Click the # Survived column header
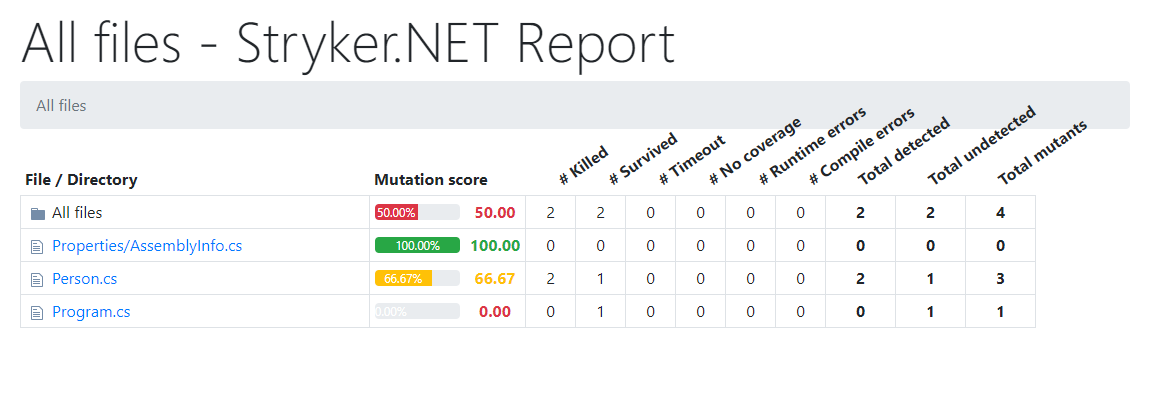The image size is (1153, 395). point(643,159)
